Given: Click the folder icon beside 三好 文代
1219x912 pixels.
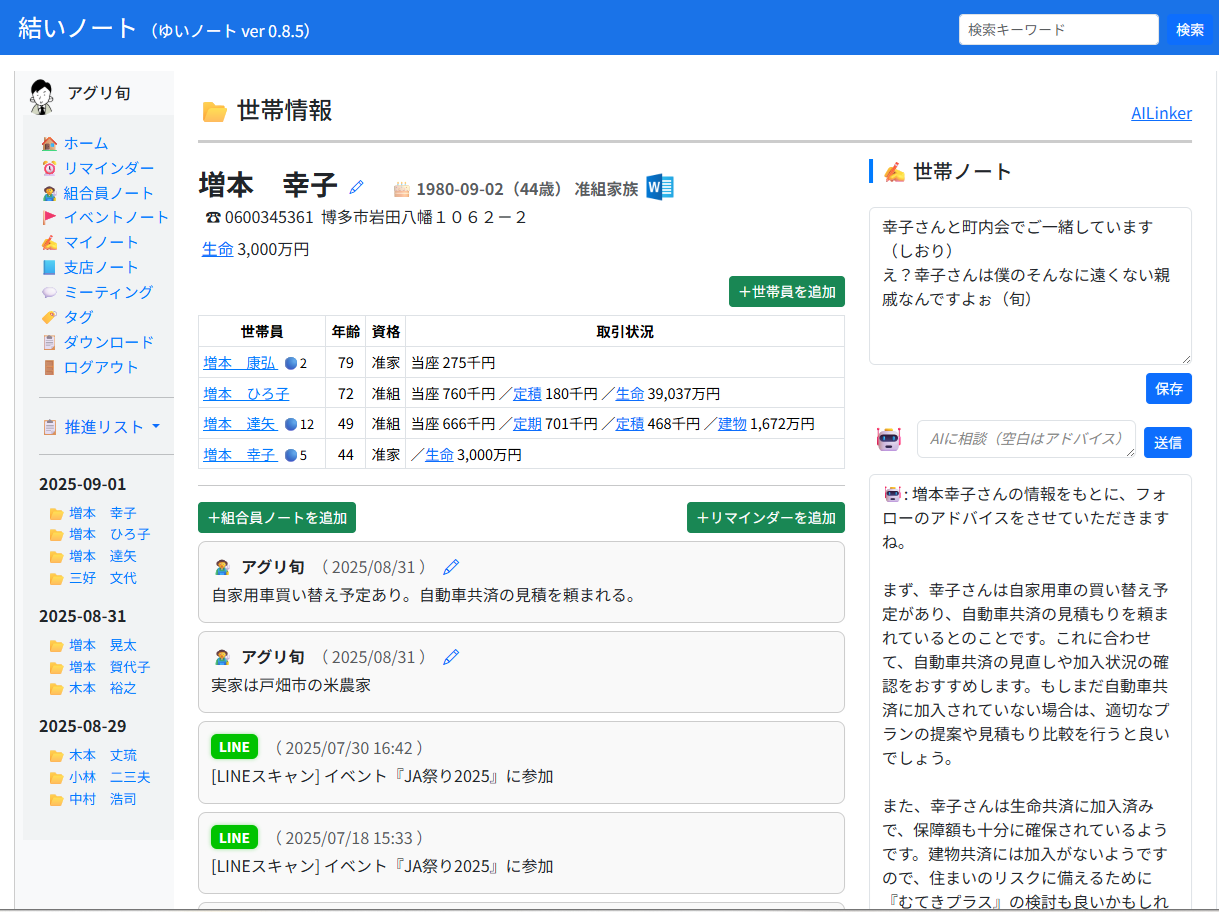Looking at the screenshot, I should coord(56,579).
